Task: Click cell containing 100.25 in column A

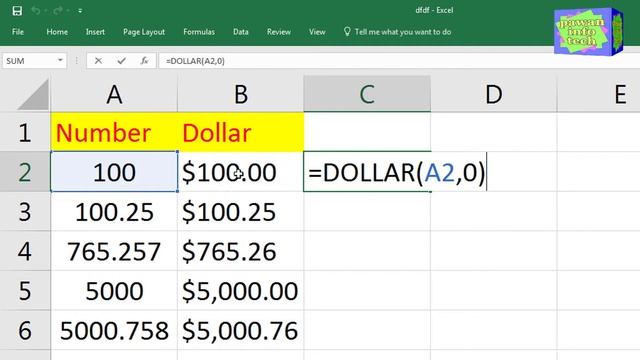Action: [114, 211]
